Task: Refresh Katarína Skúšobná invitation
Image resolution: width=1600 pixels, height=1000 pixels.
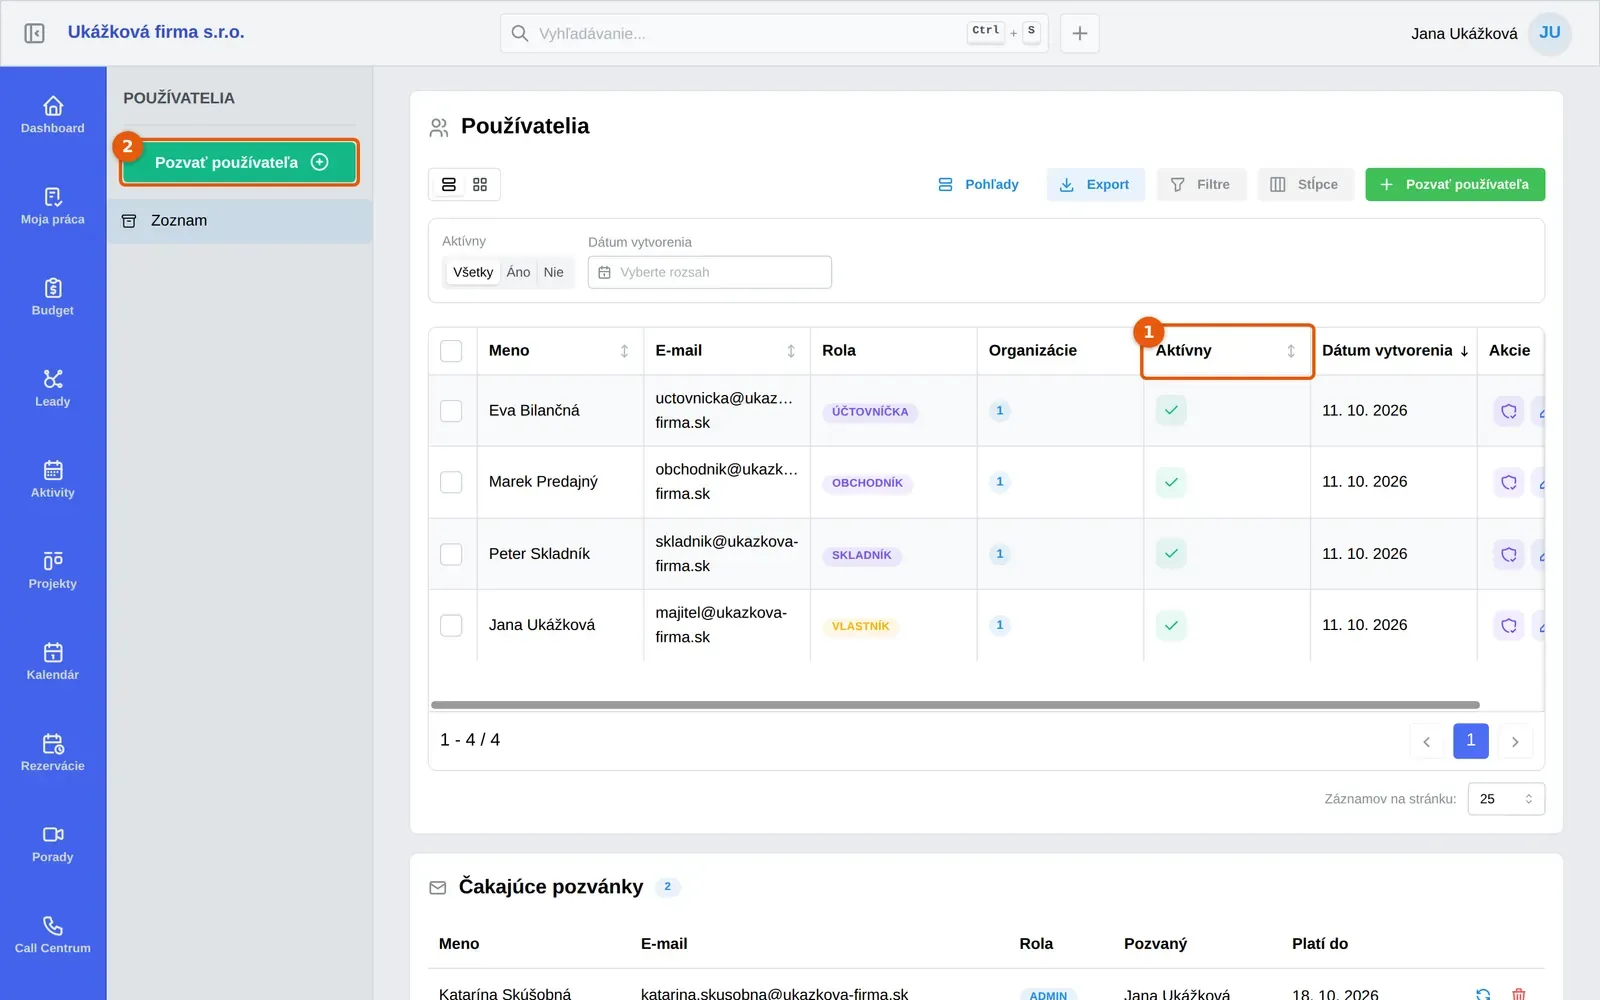Action: click(1483, 994)
